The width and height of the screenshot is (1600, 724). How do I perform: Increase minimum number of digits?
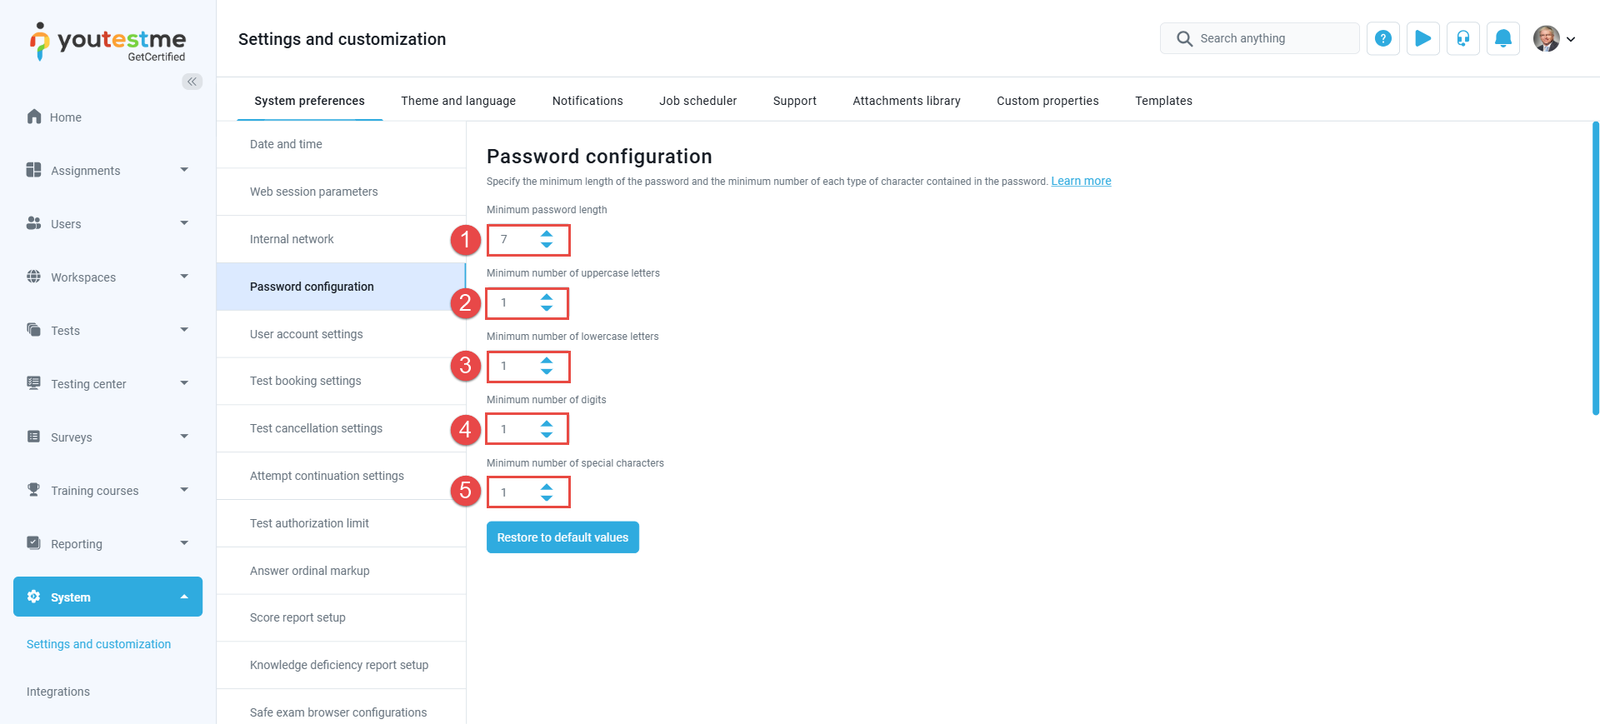pyautogui.click(x=547, y=424)
